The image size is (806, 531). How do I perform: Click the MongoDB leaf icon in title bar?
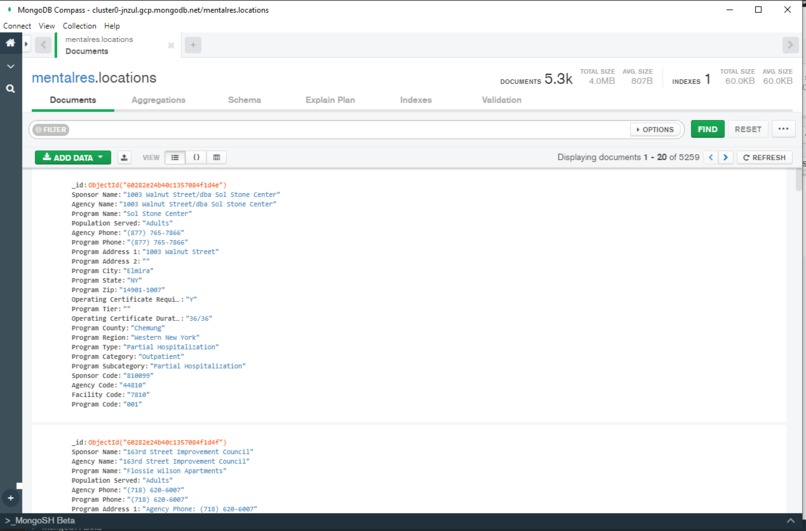coord(9,10)
